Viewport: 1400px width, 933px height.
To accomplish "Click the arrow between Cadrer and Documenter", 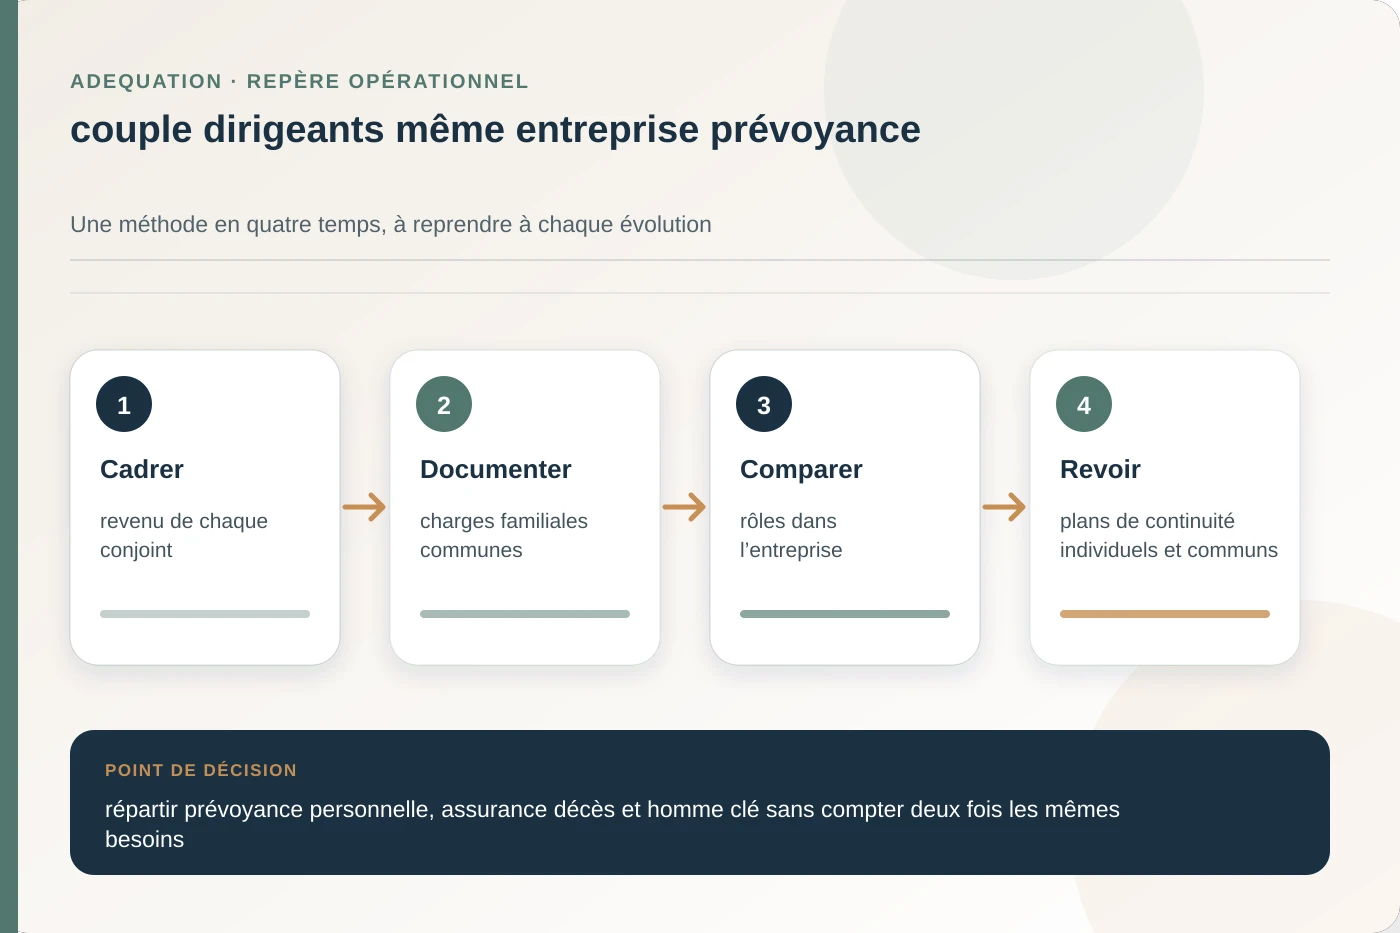I will [x=364, y=507].
